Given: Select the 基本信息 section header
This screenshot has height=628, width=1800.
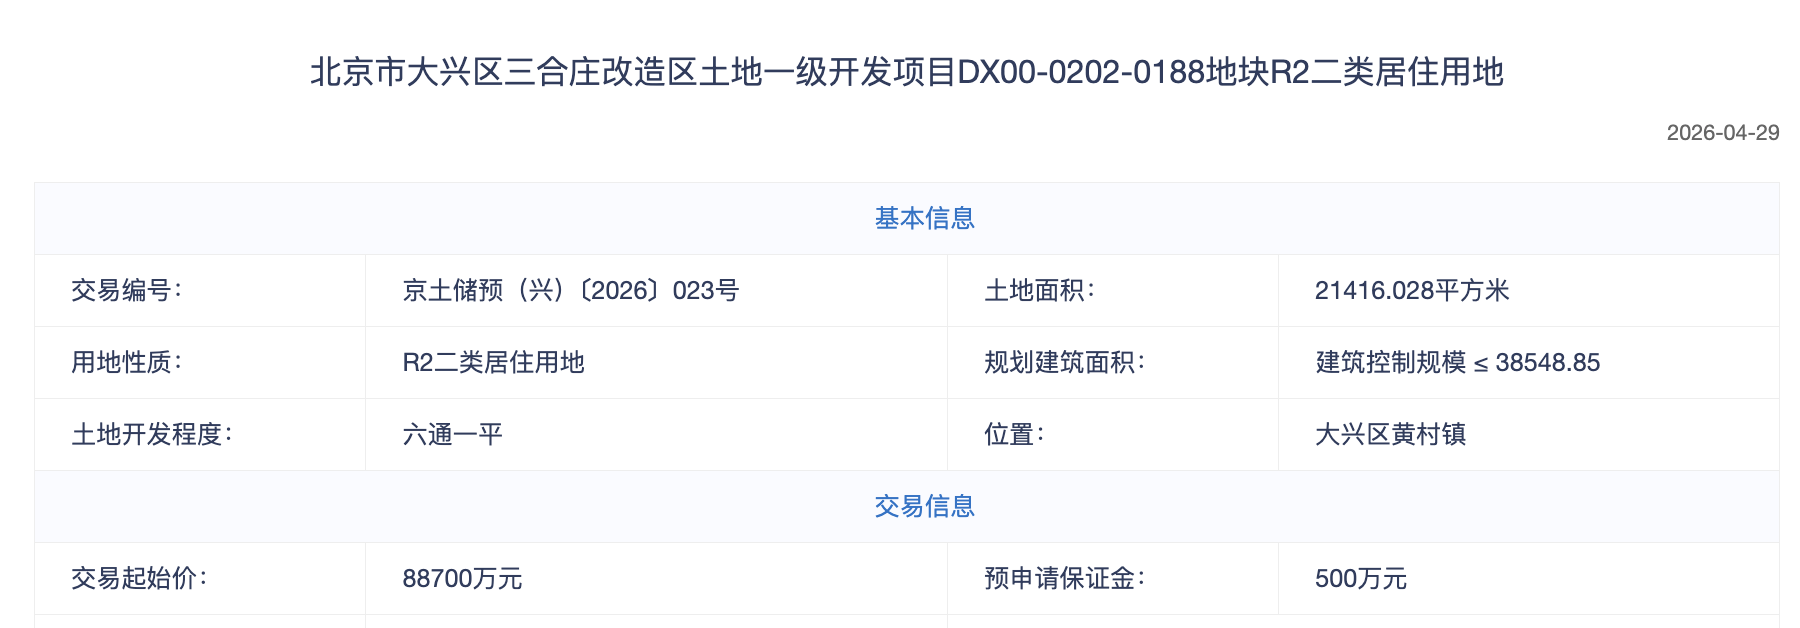Looking at the screenshot, I should (x=924, y=218).
